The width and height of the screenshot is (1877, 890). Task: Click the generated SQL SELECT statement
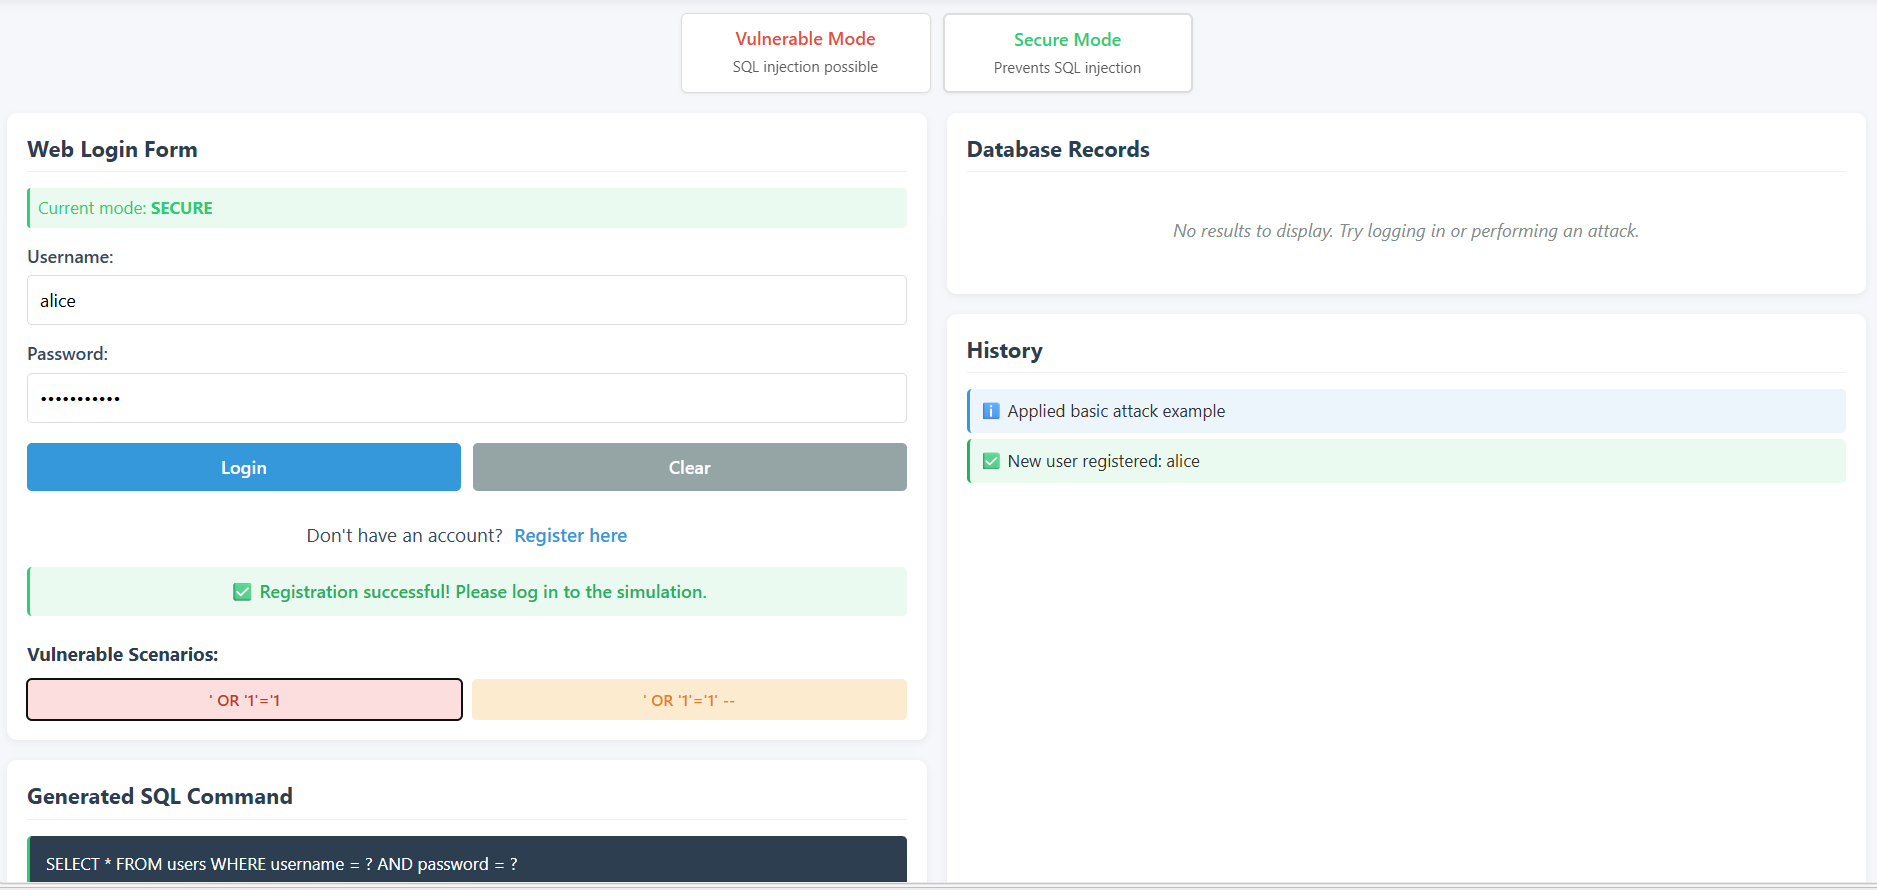click(281, 864)
